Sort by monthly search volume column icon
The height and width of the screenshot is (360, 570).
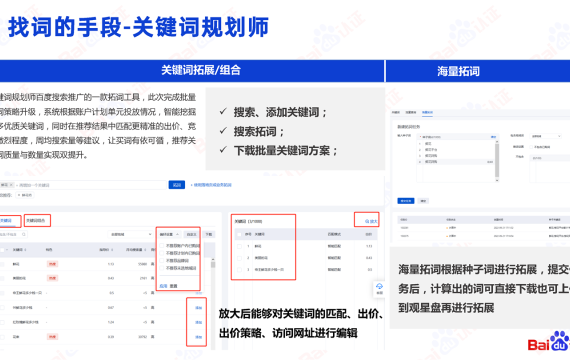(x=145, y=250)
